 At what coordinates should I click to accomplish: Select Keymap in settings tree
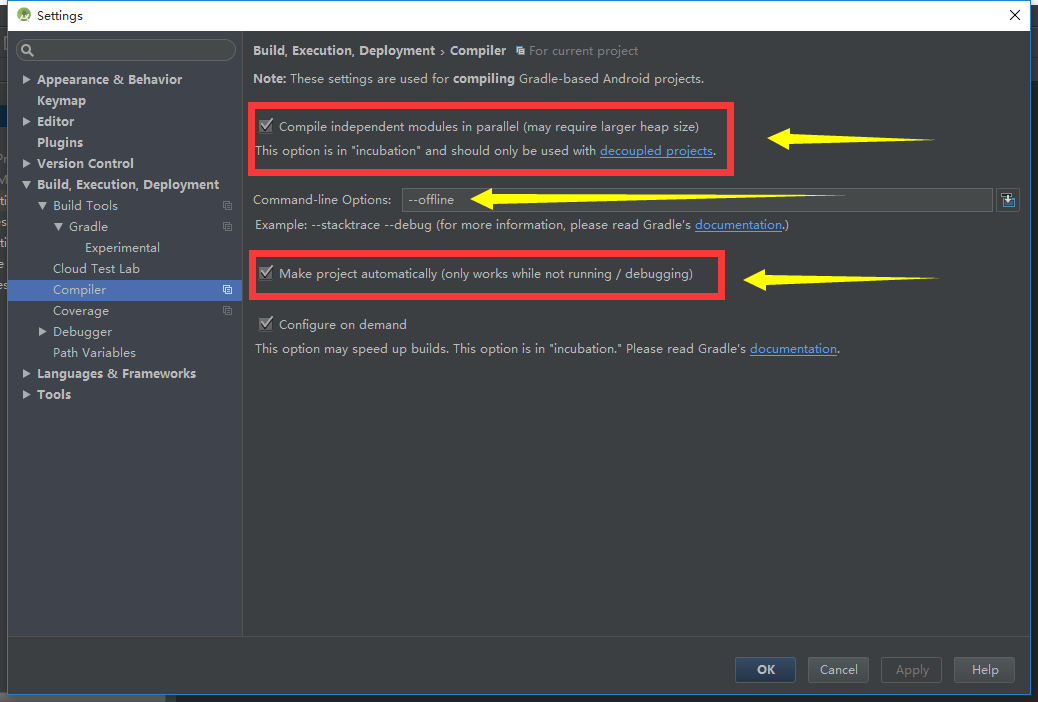(62, 101)
